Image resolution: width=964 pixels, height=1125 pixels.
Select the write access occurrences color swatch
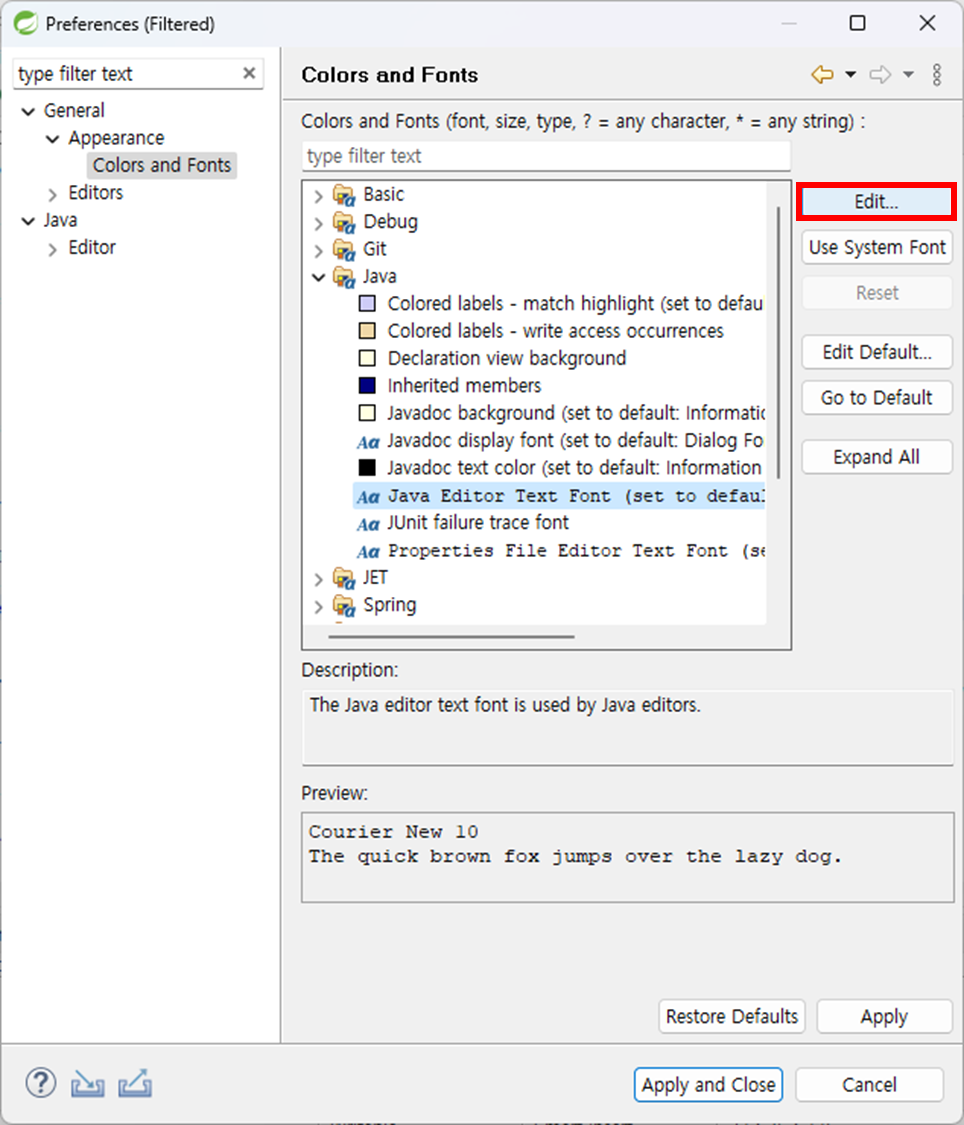tap(367, 331)
